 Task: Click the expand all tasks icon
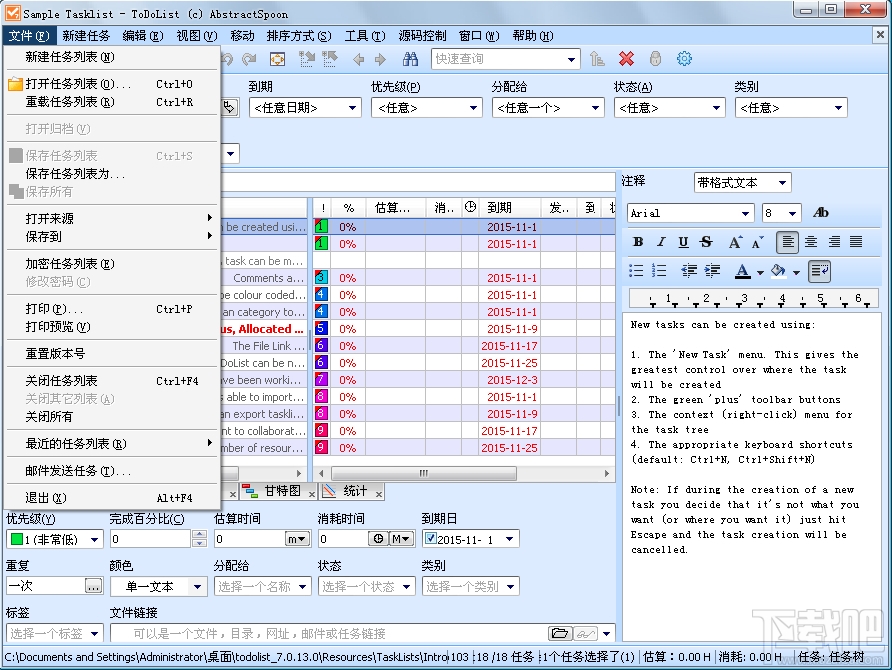(307, 59)
